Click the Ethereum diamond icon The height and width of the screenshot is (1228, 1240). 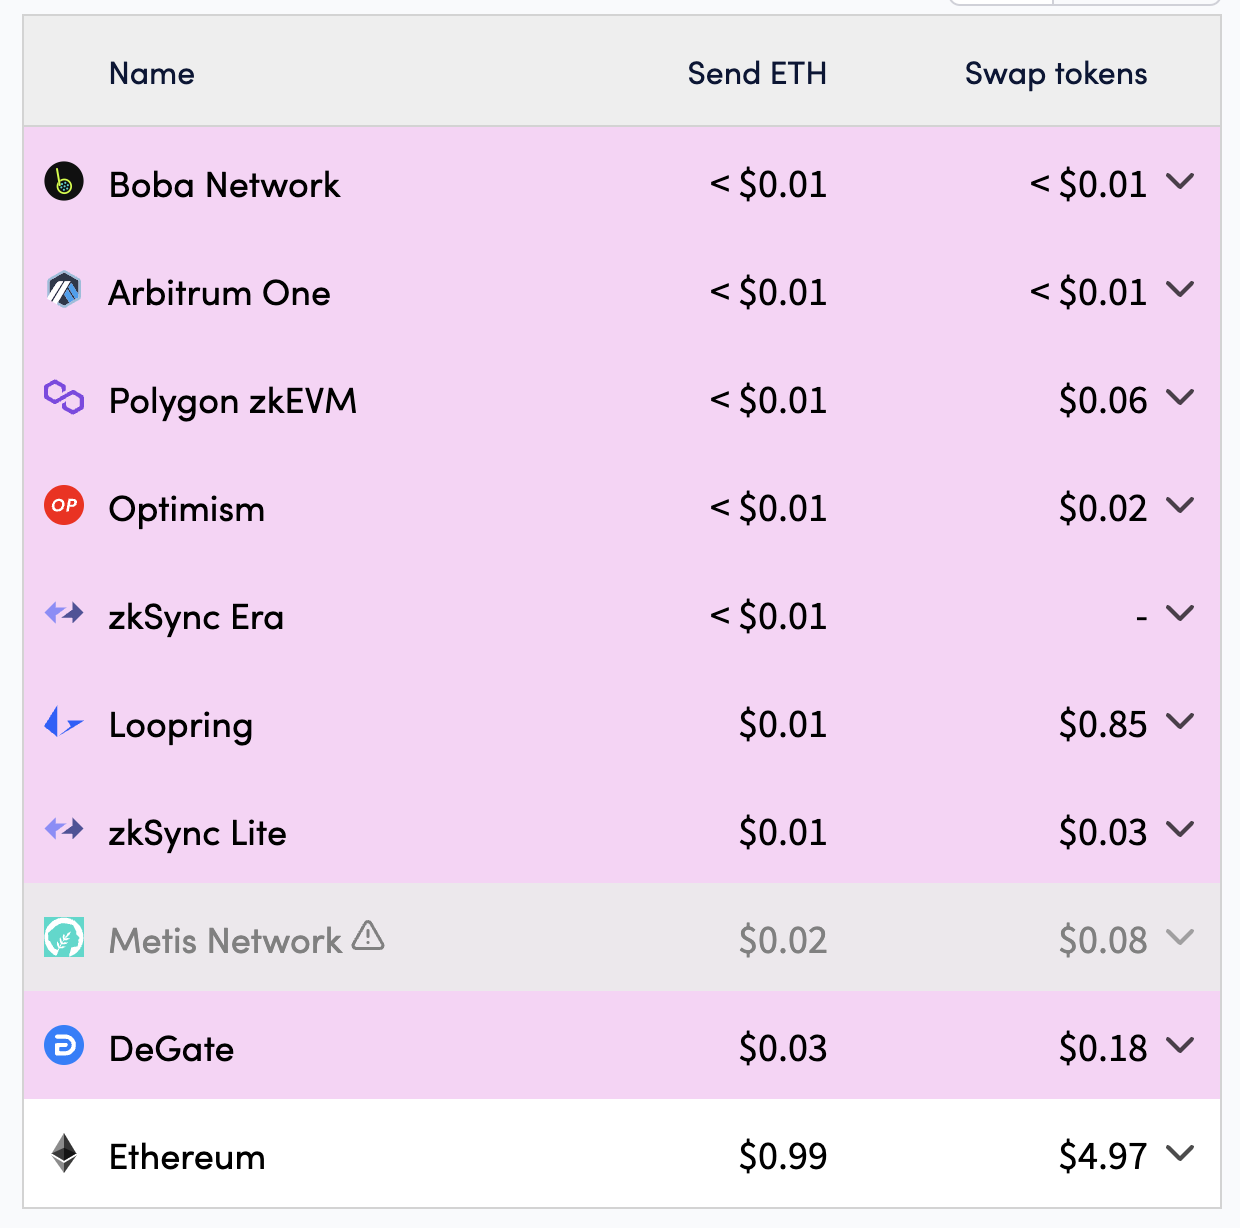click(64, 1153)
